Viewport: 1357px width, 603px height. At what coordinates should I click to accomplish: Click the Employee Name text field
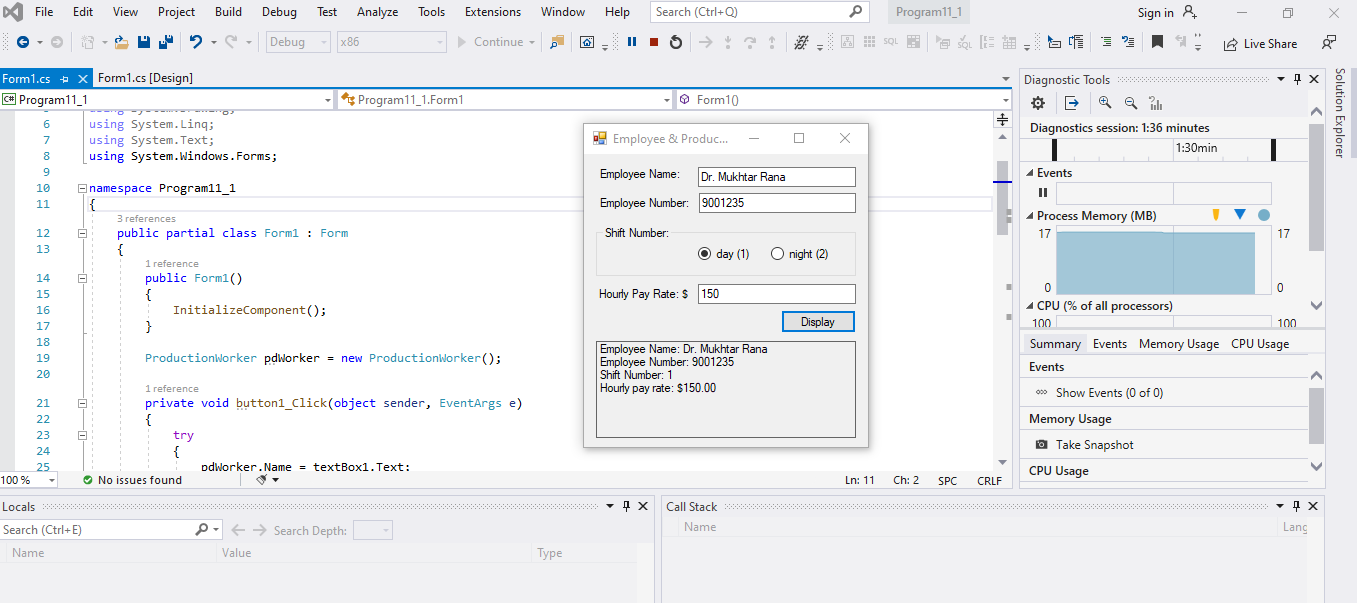pyautogui.click(x=777, y=177)
